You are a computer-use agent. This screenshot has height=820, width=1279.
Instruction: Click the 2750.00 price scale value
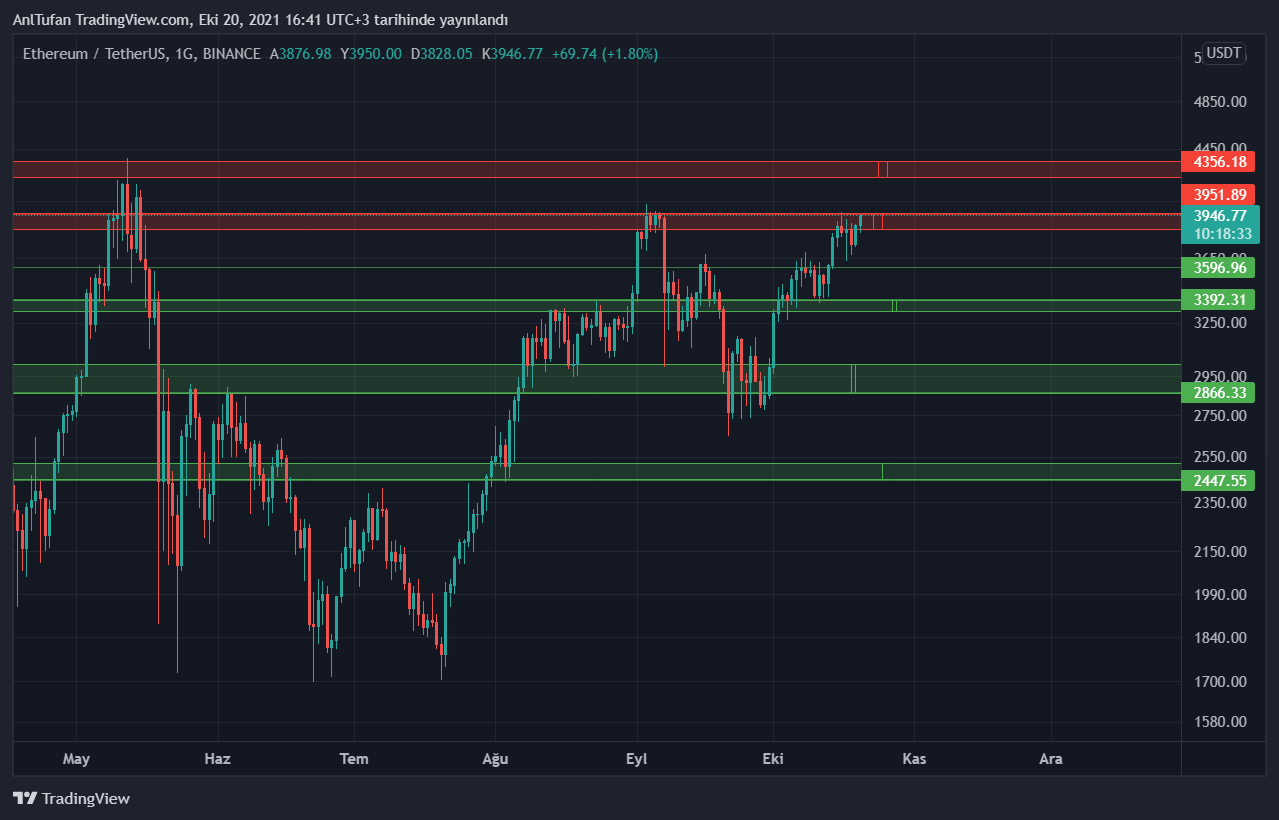[x=1220, y=415]
